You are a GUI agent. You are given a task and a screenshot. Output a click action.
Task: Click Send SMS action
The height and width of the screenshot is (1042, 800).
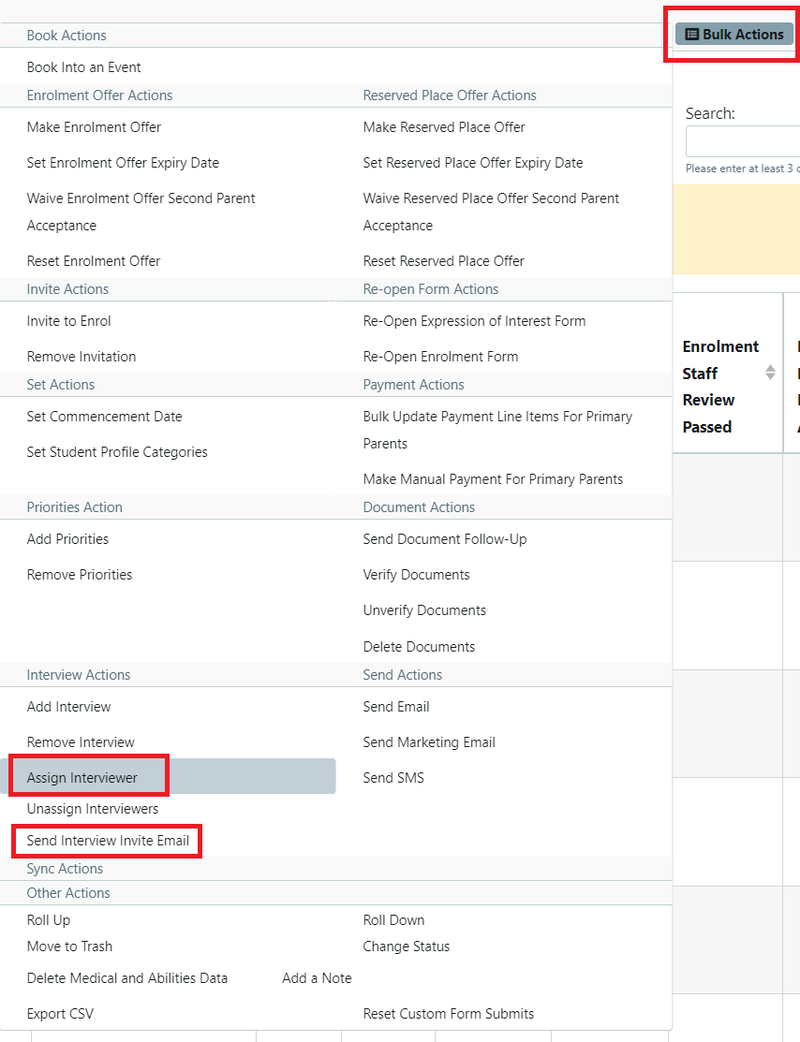click(393, 777)
